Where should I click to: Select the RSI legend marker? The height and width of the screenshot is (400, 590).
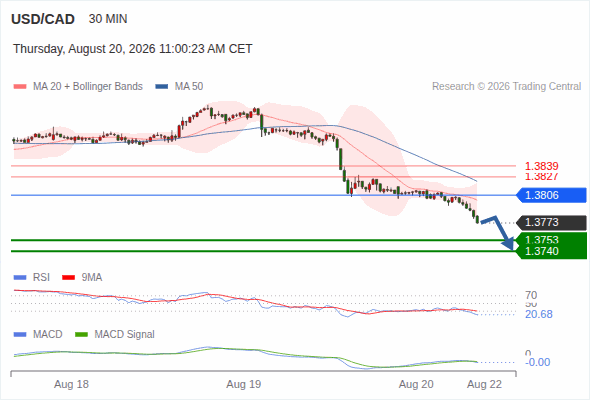click(20, 278)
